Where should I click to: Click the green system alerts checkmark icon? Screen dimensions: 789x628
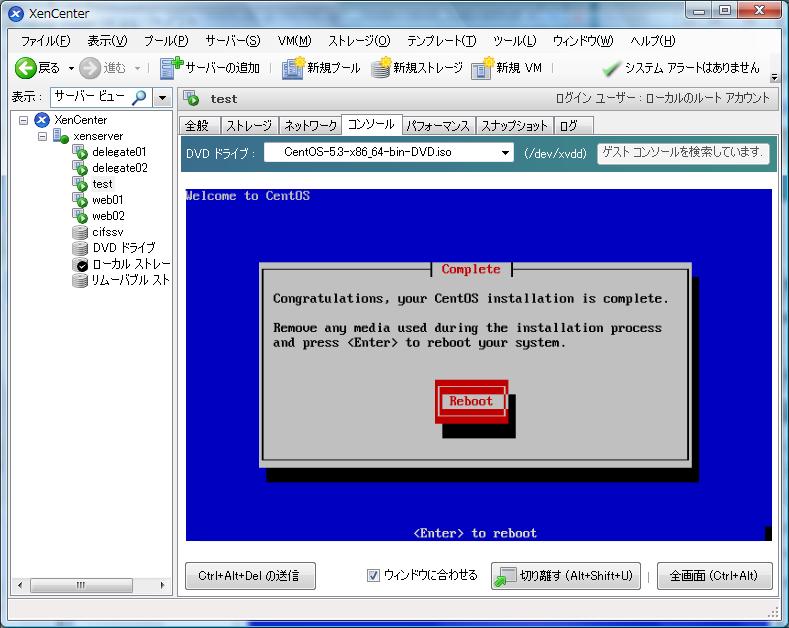611,68
